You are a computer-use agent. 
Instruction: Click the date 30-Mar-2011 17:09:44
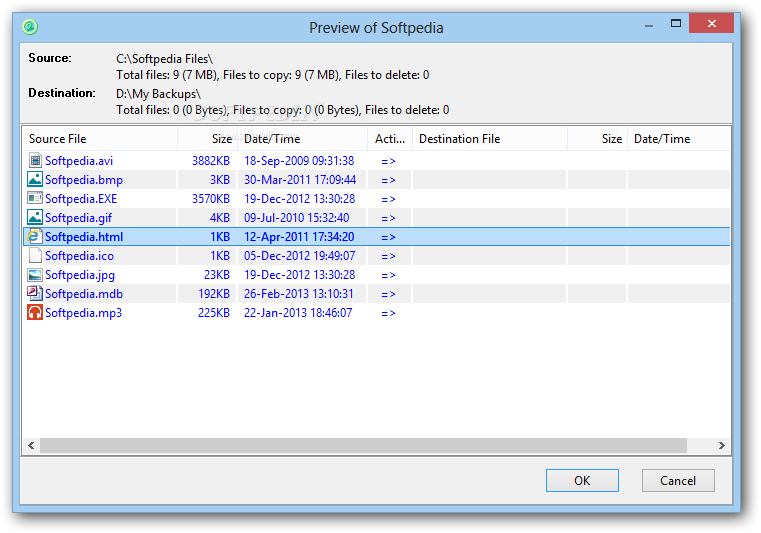click(x=300, y=180)
